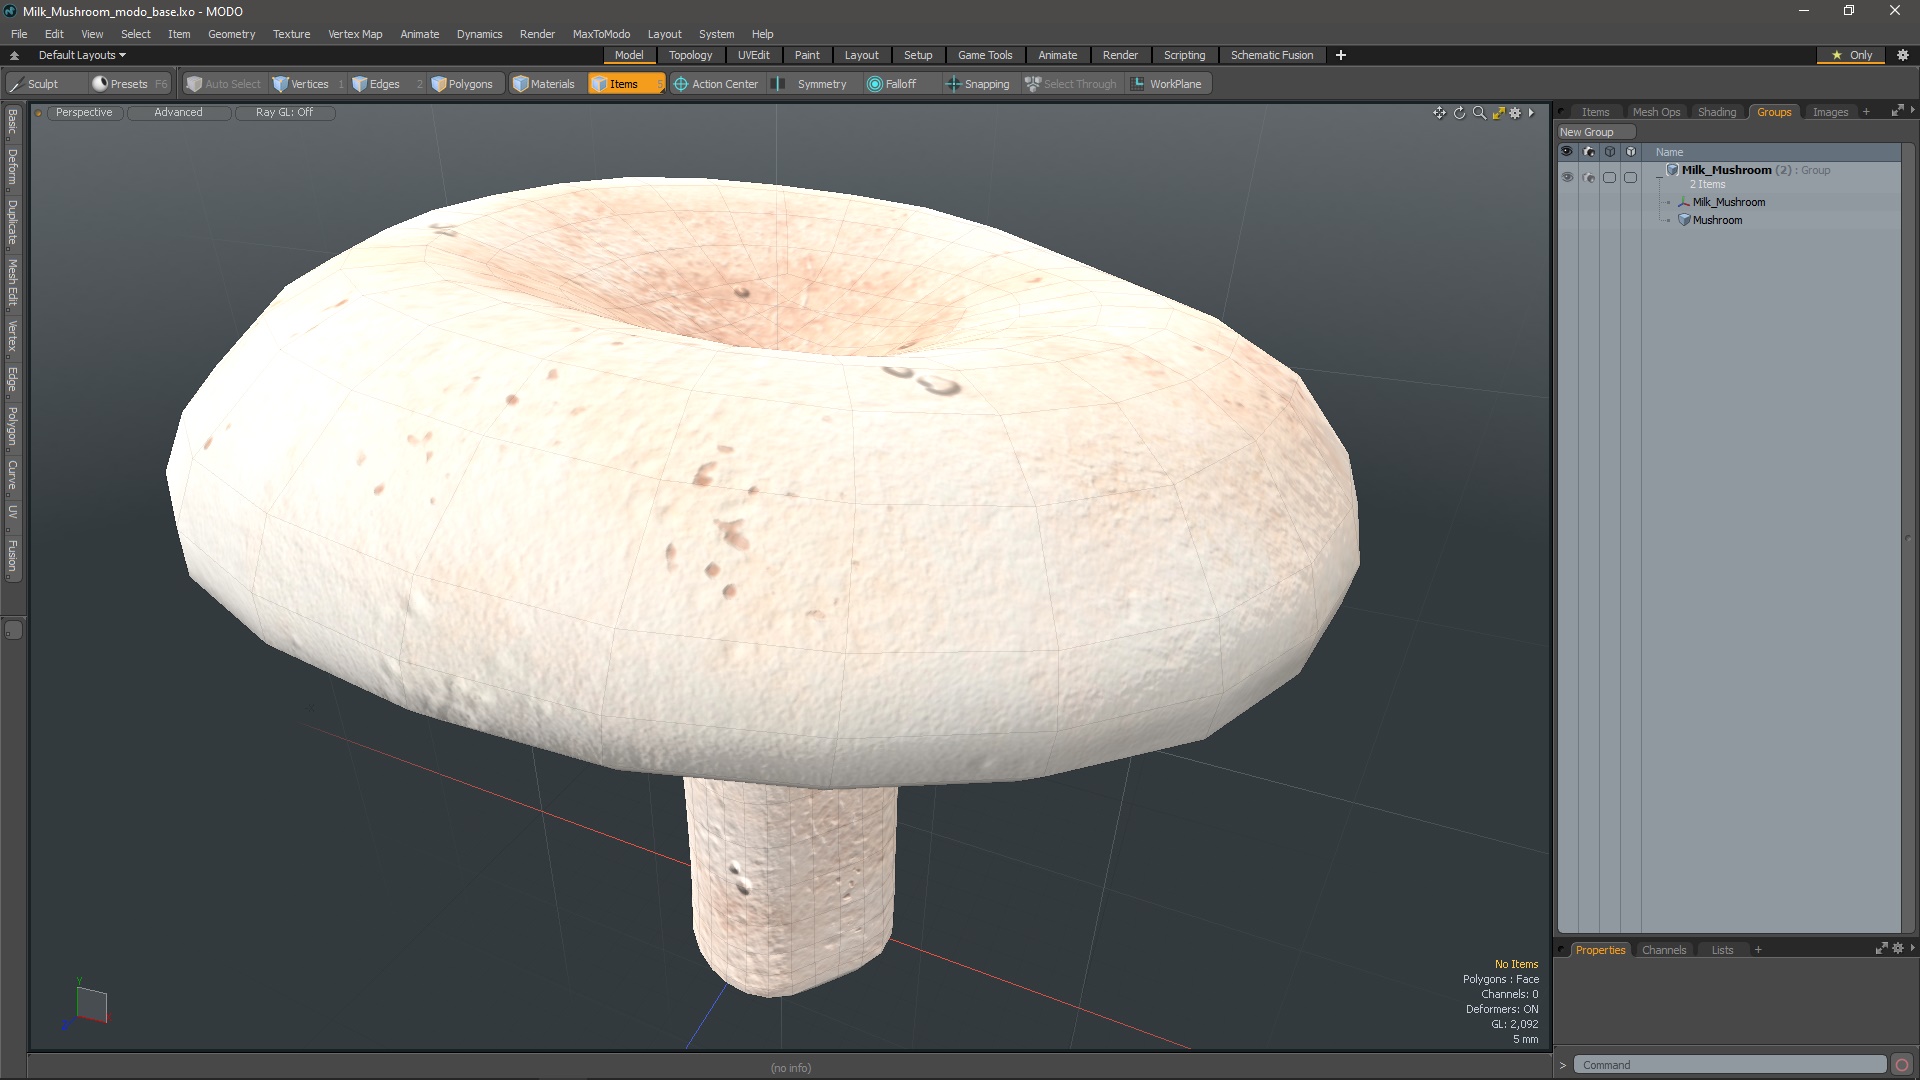Click the Command input field
The width and height of the screenshot is (1920, 1080).
(1729, 1065)
